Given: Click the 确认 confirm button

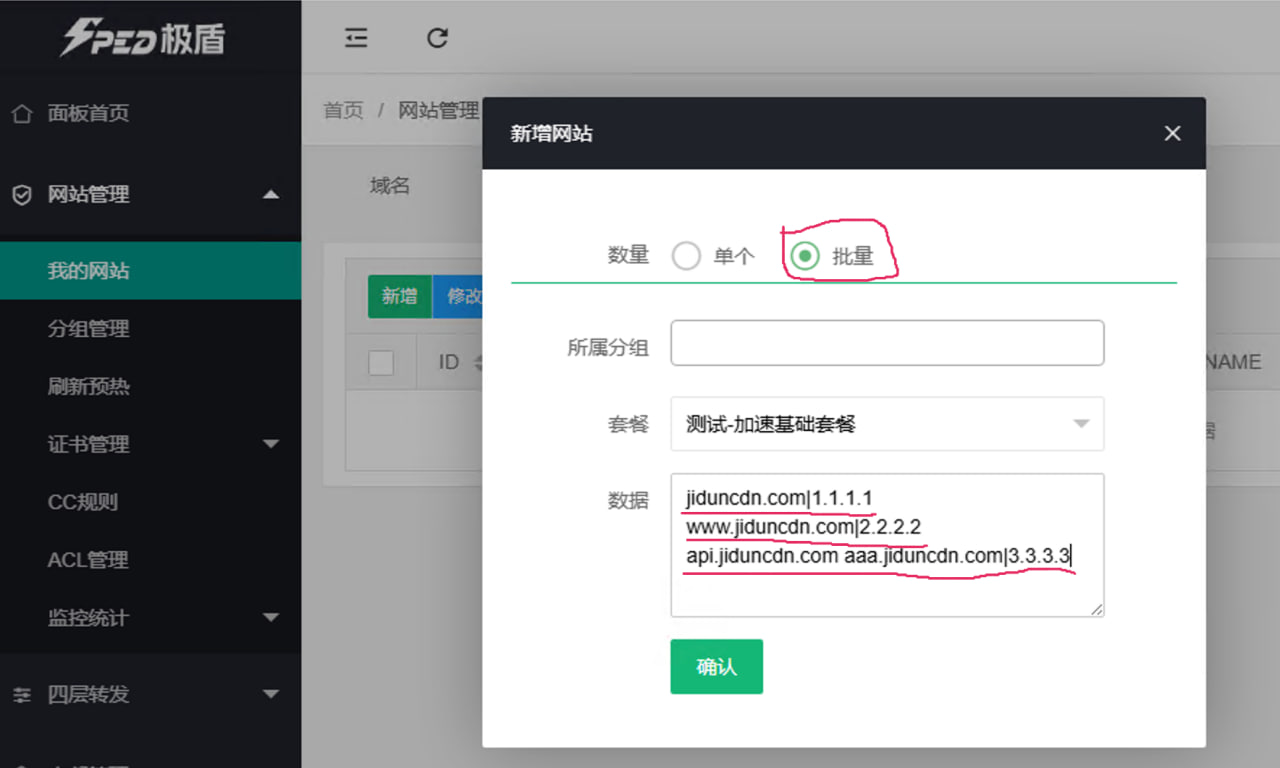Looking at the screenshot, I should coord(716,666).
